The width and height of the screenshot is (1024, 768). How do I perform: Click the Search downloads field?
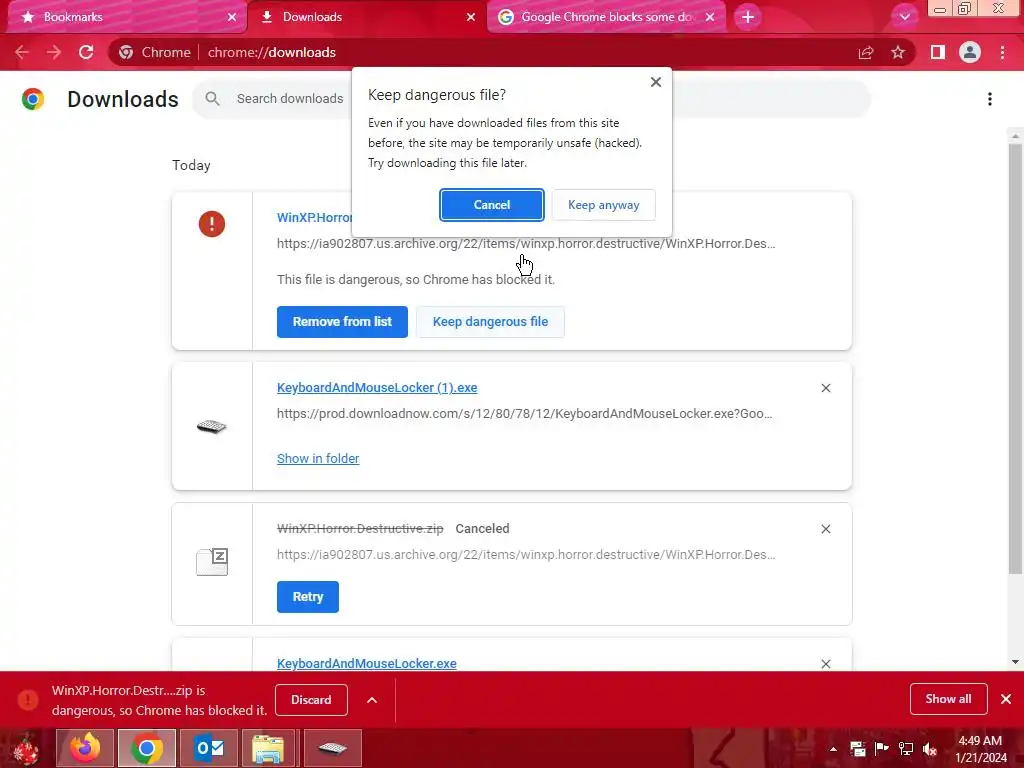289,99
